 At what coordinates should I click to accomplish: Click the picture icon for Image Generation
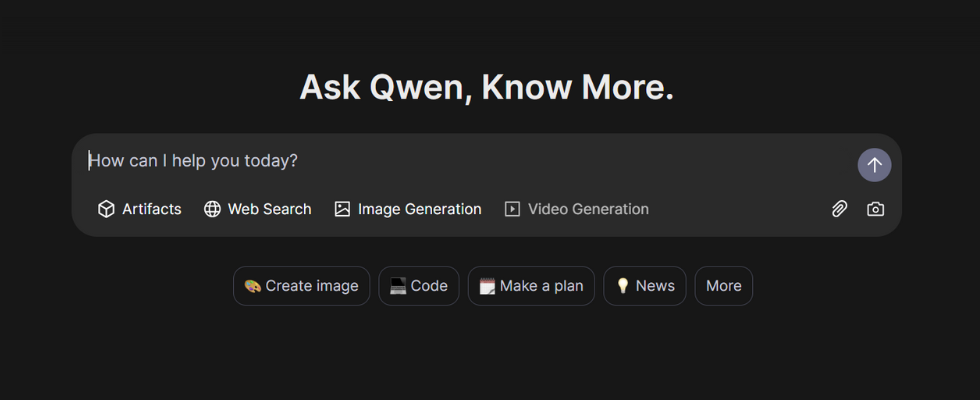tap(342, 209)
